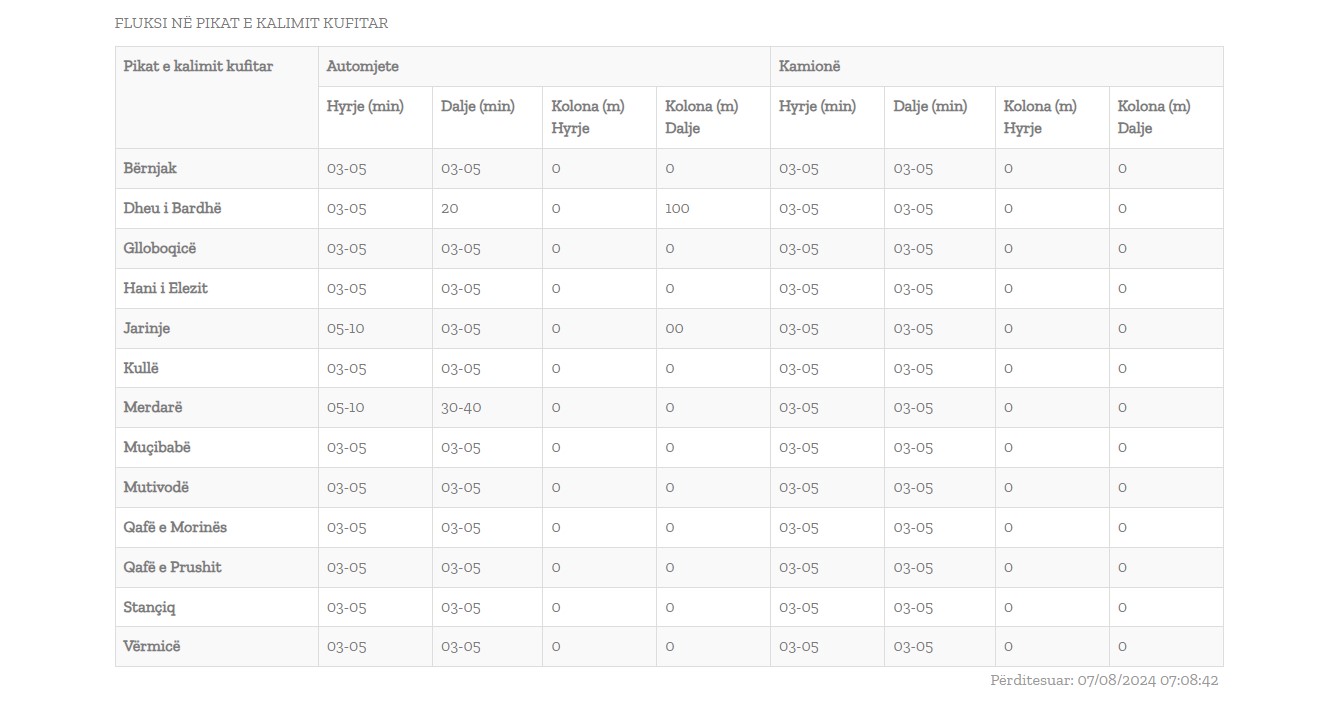Select the Muçibabë row label
This screenshot has height=715, width=1333.
point(157,447)
